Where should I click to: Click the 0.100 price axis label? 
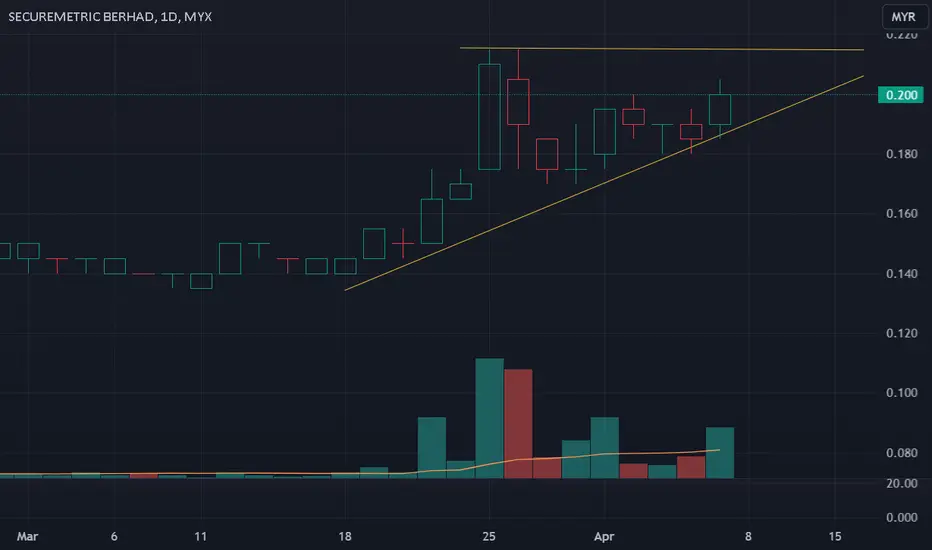tap(902, 392)
